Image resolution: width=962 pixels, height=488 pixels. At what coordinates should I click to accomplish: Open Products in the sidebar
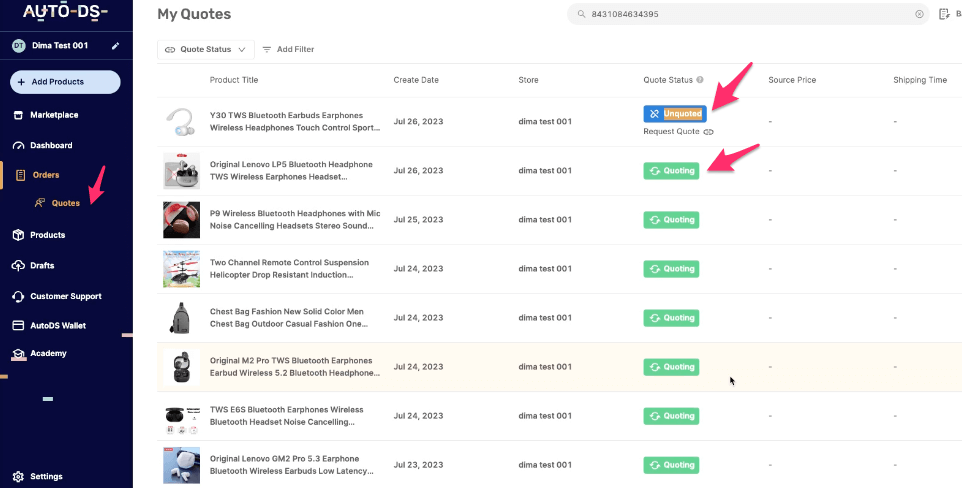47,235
